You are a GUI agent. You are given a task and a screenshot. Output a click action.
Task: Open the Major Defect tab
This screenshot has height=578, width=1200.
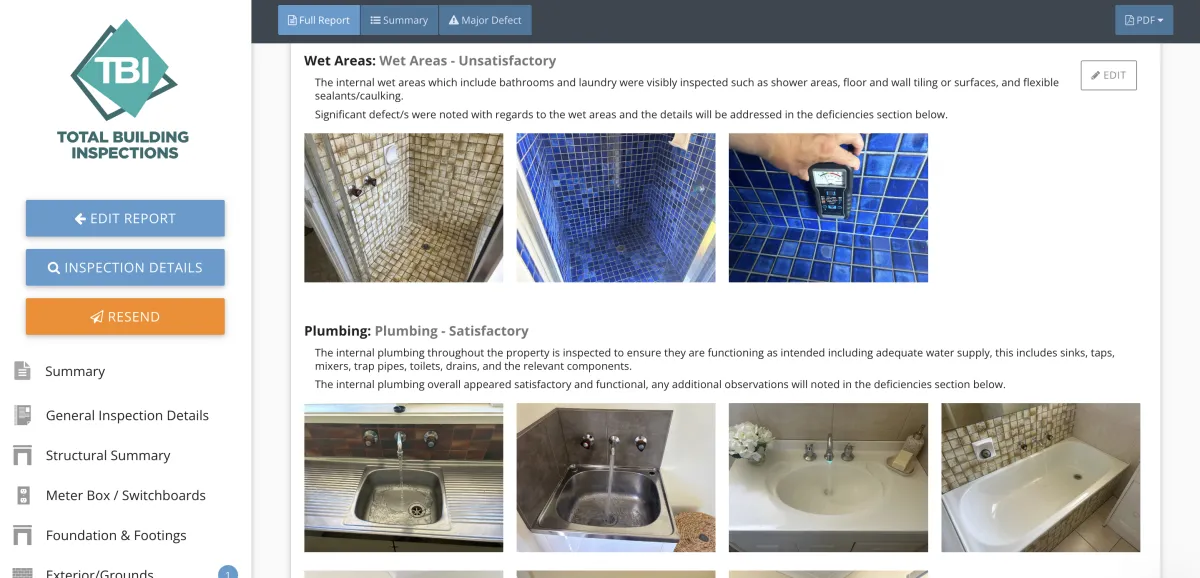(x=485, y=20)
